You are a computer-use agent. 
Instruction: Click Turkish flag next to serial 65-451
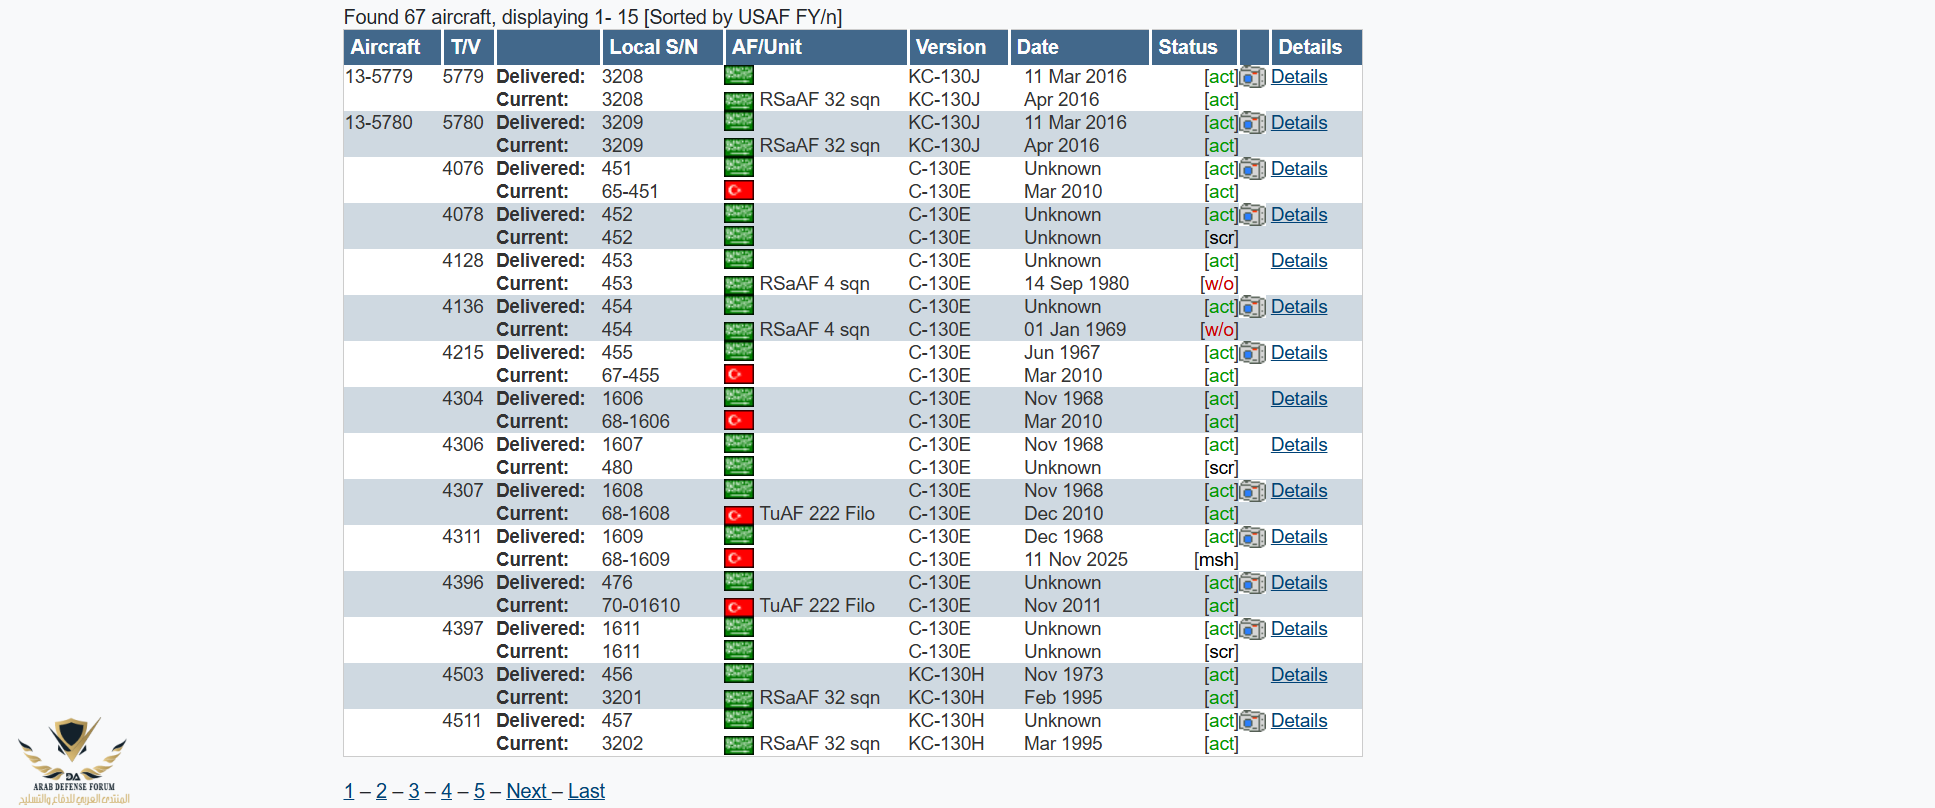pyautogui.click(x=738, y=191)
